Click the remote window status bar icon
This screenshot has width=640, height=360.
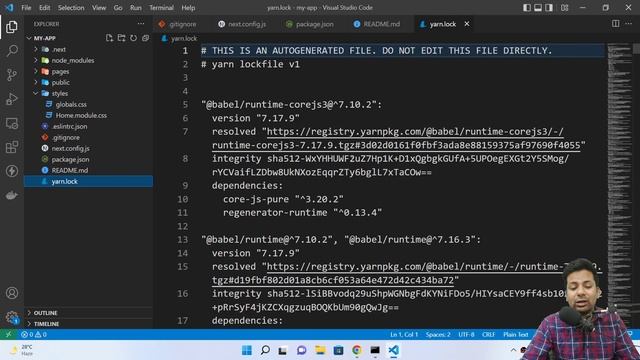(x=8, y=334)
